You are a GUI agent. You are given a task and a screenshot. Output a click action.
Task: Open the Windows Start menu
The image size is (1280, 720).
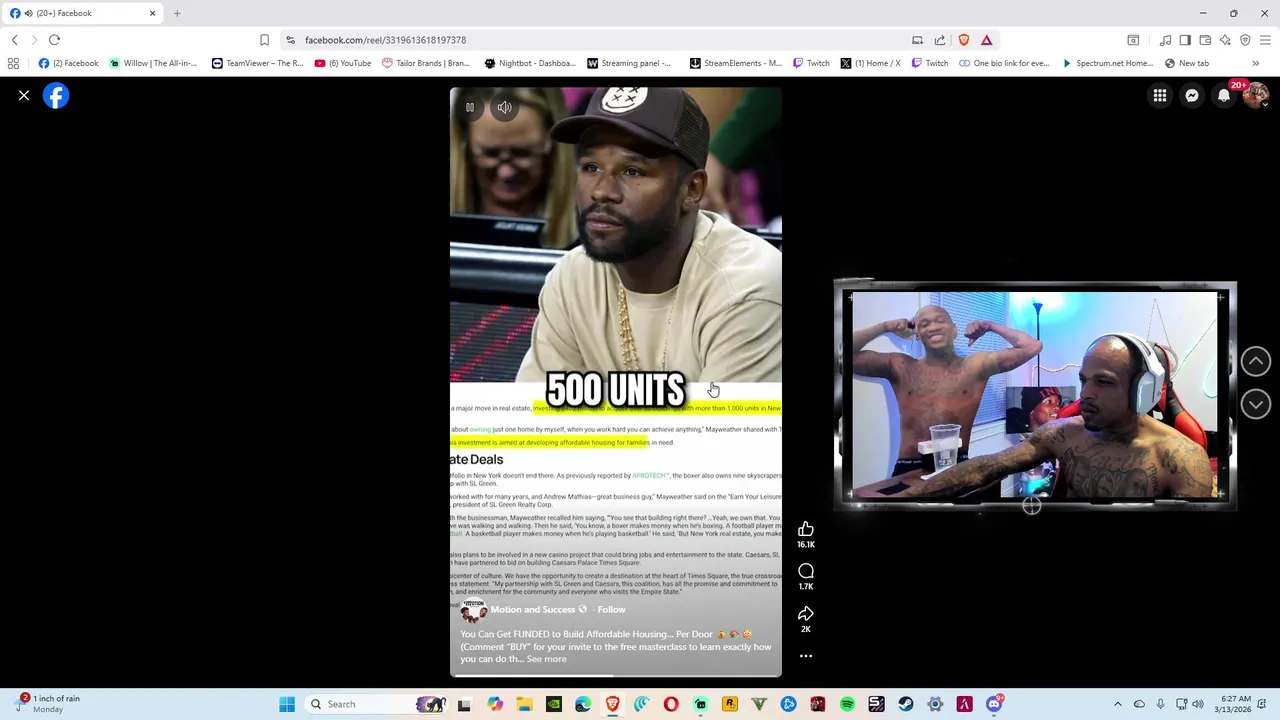pyautogui.click(x=287, y=704)
